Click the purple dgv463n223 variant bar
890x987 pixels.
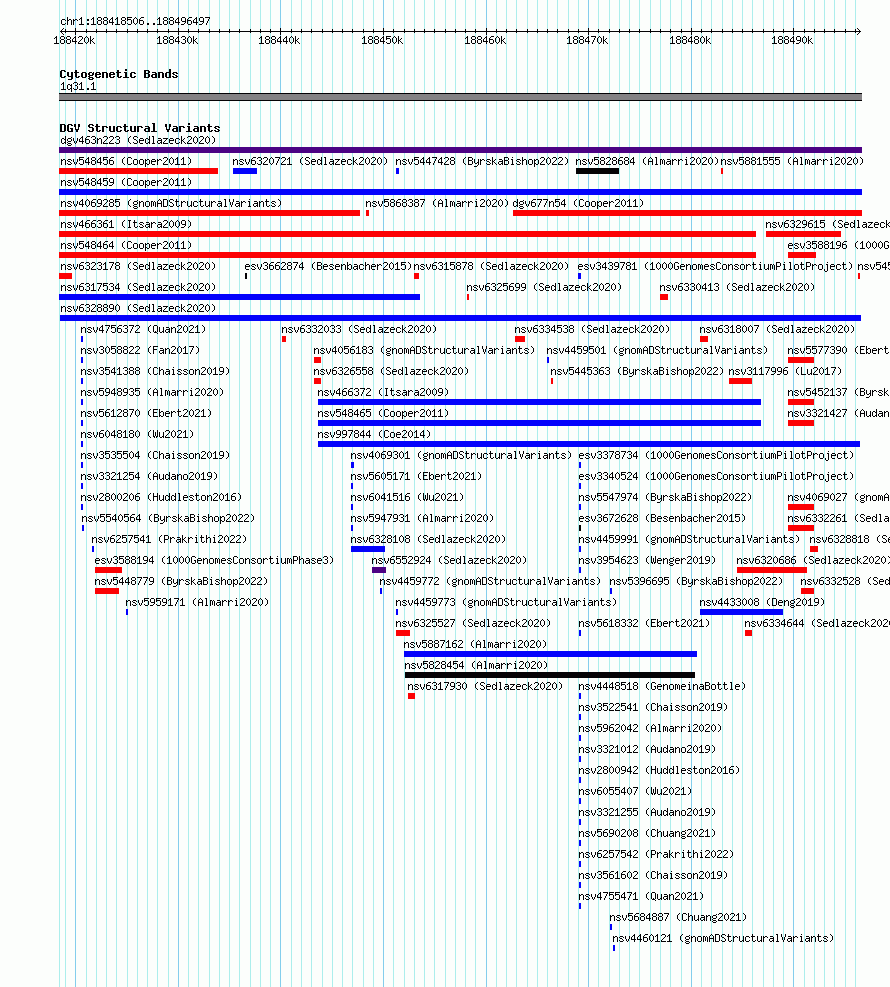pyautogui.click(x=460, y=150)
